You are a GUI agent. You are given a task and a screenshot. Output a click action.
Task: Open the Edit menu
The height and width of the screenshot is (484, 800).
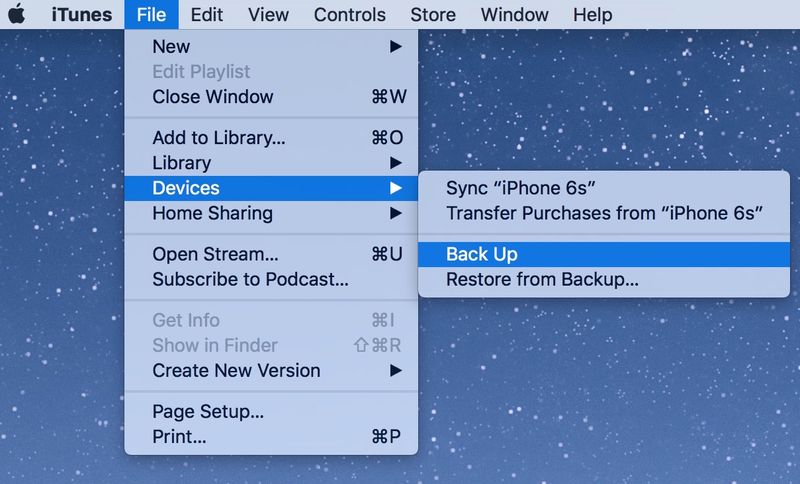point(207,14)
